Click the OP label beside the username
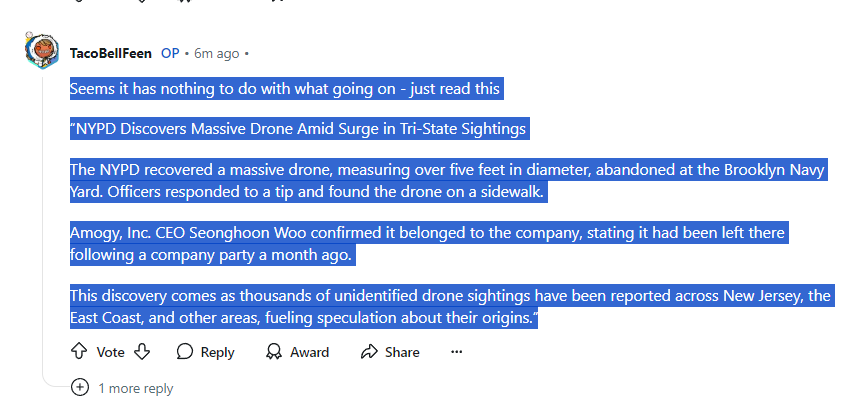854x407 pixels. [170, 53]
